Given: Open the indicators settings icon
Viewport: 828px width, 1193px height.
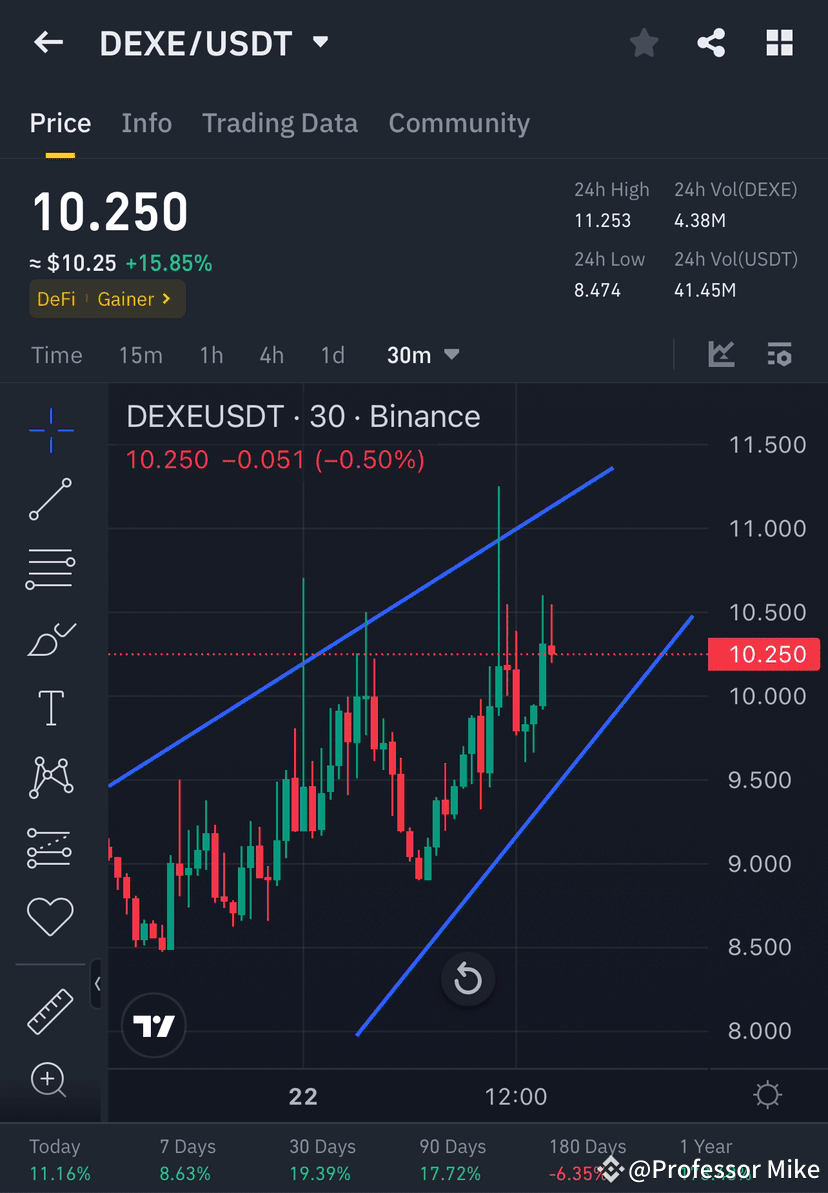Looking at the screenshot, I should [779, 354].
